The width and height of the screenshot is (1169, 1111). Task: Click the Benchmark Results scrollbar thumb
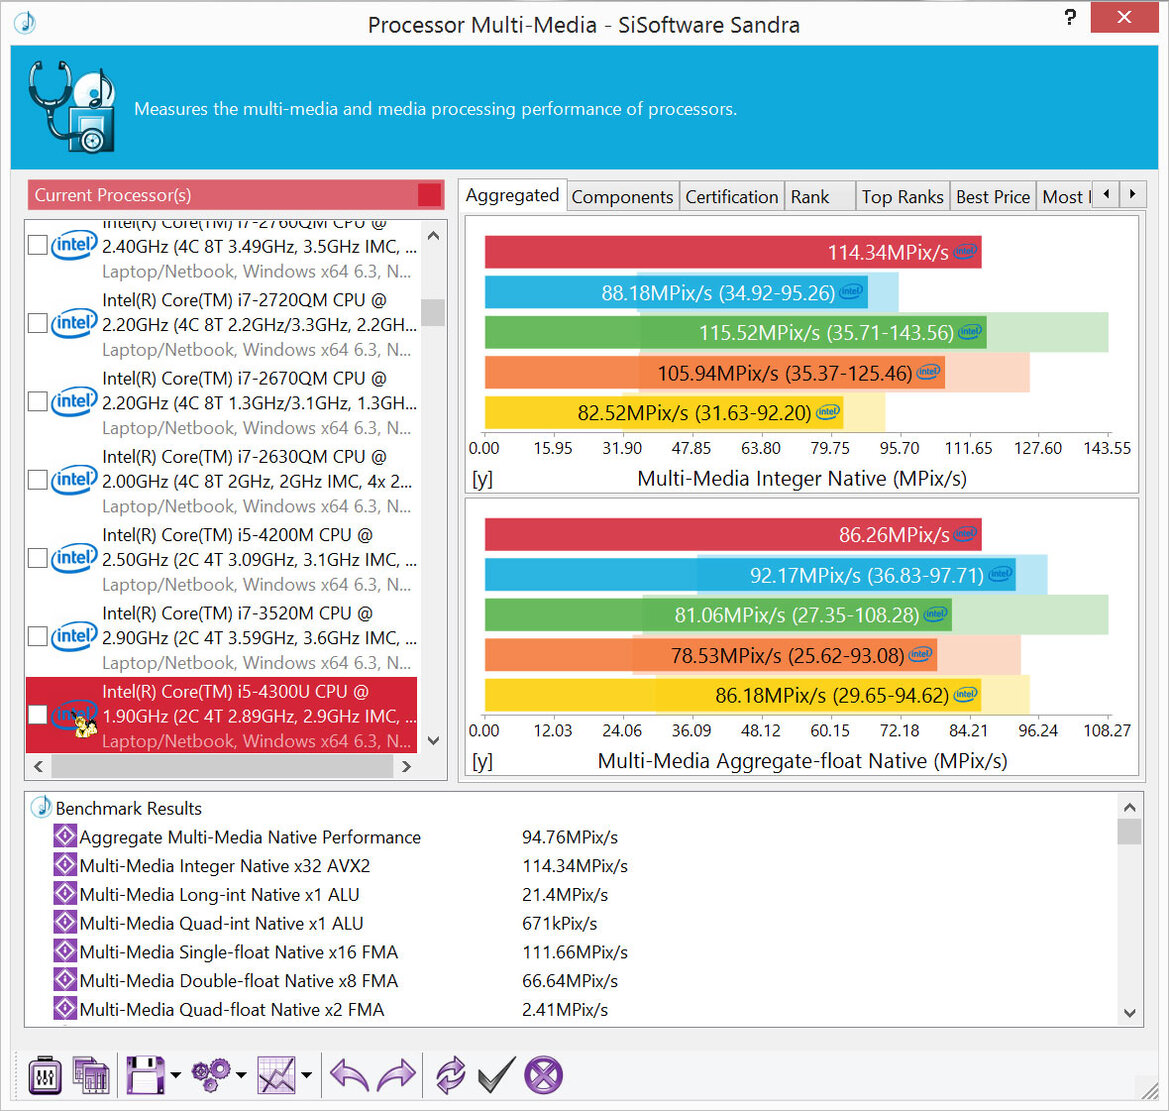(1129, 831)
